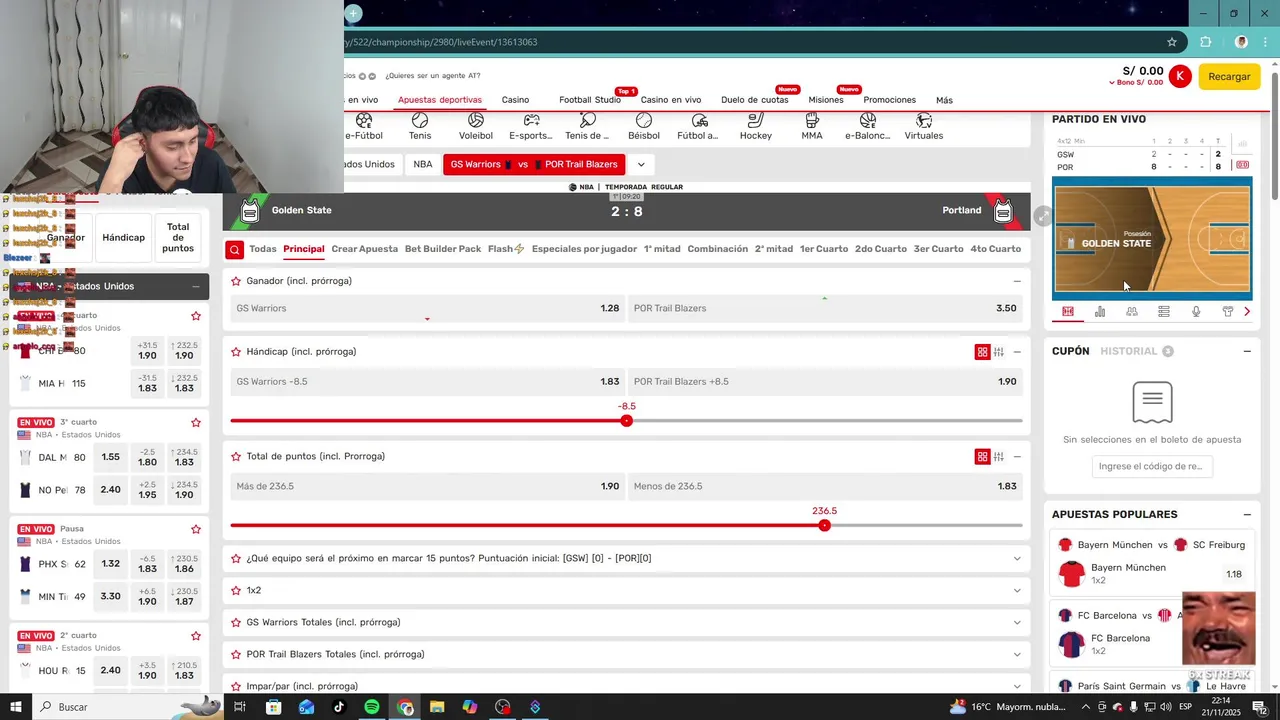Open the Windows Start menu

click(x=15, y=707)
